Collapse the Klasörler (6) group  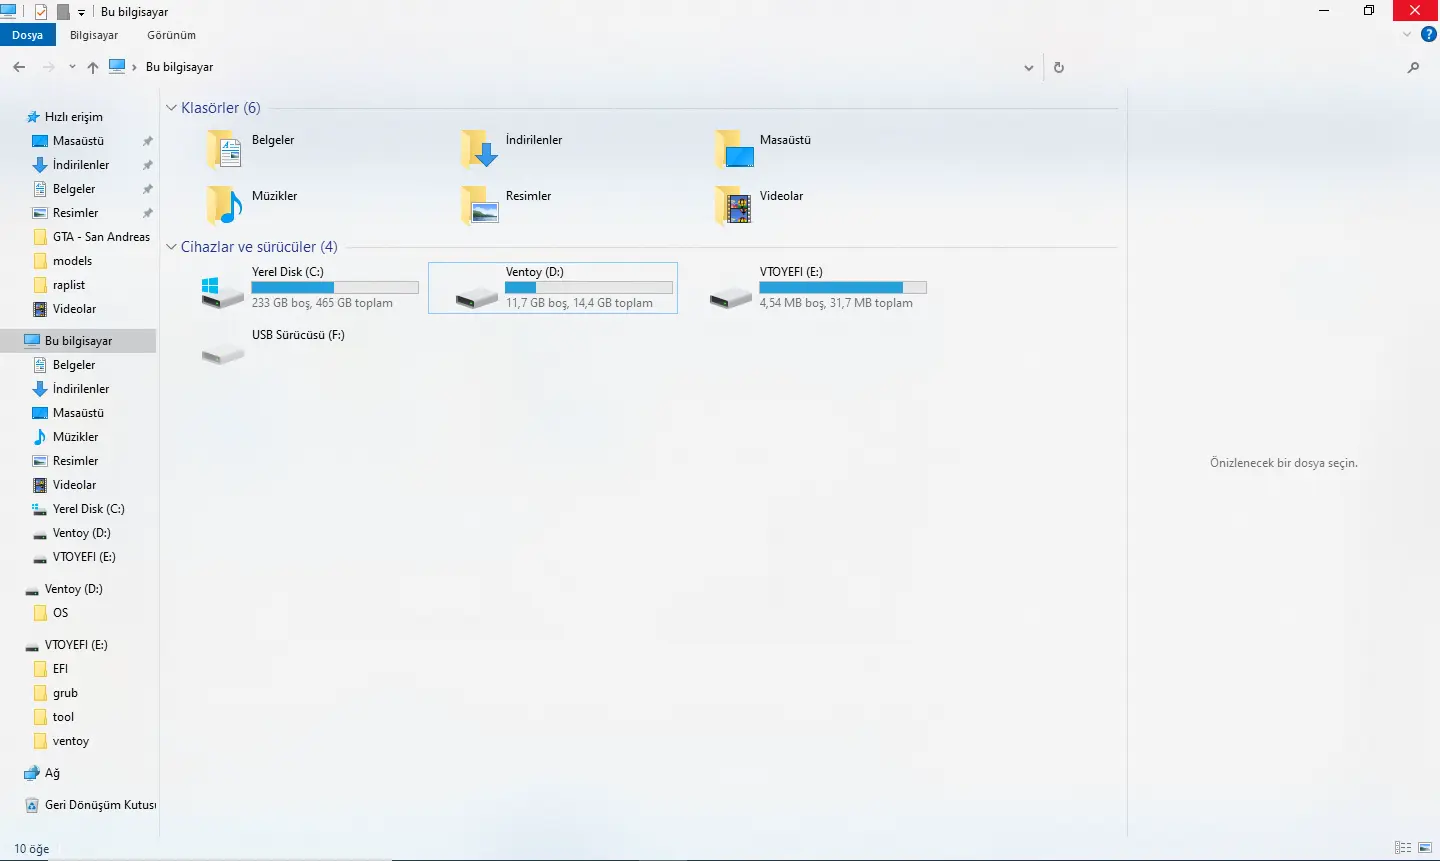171,108
